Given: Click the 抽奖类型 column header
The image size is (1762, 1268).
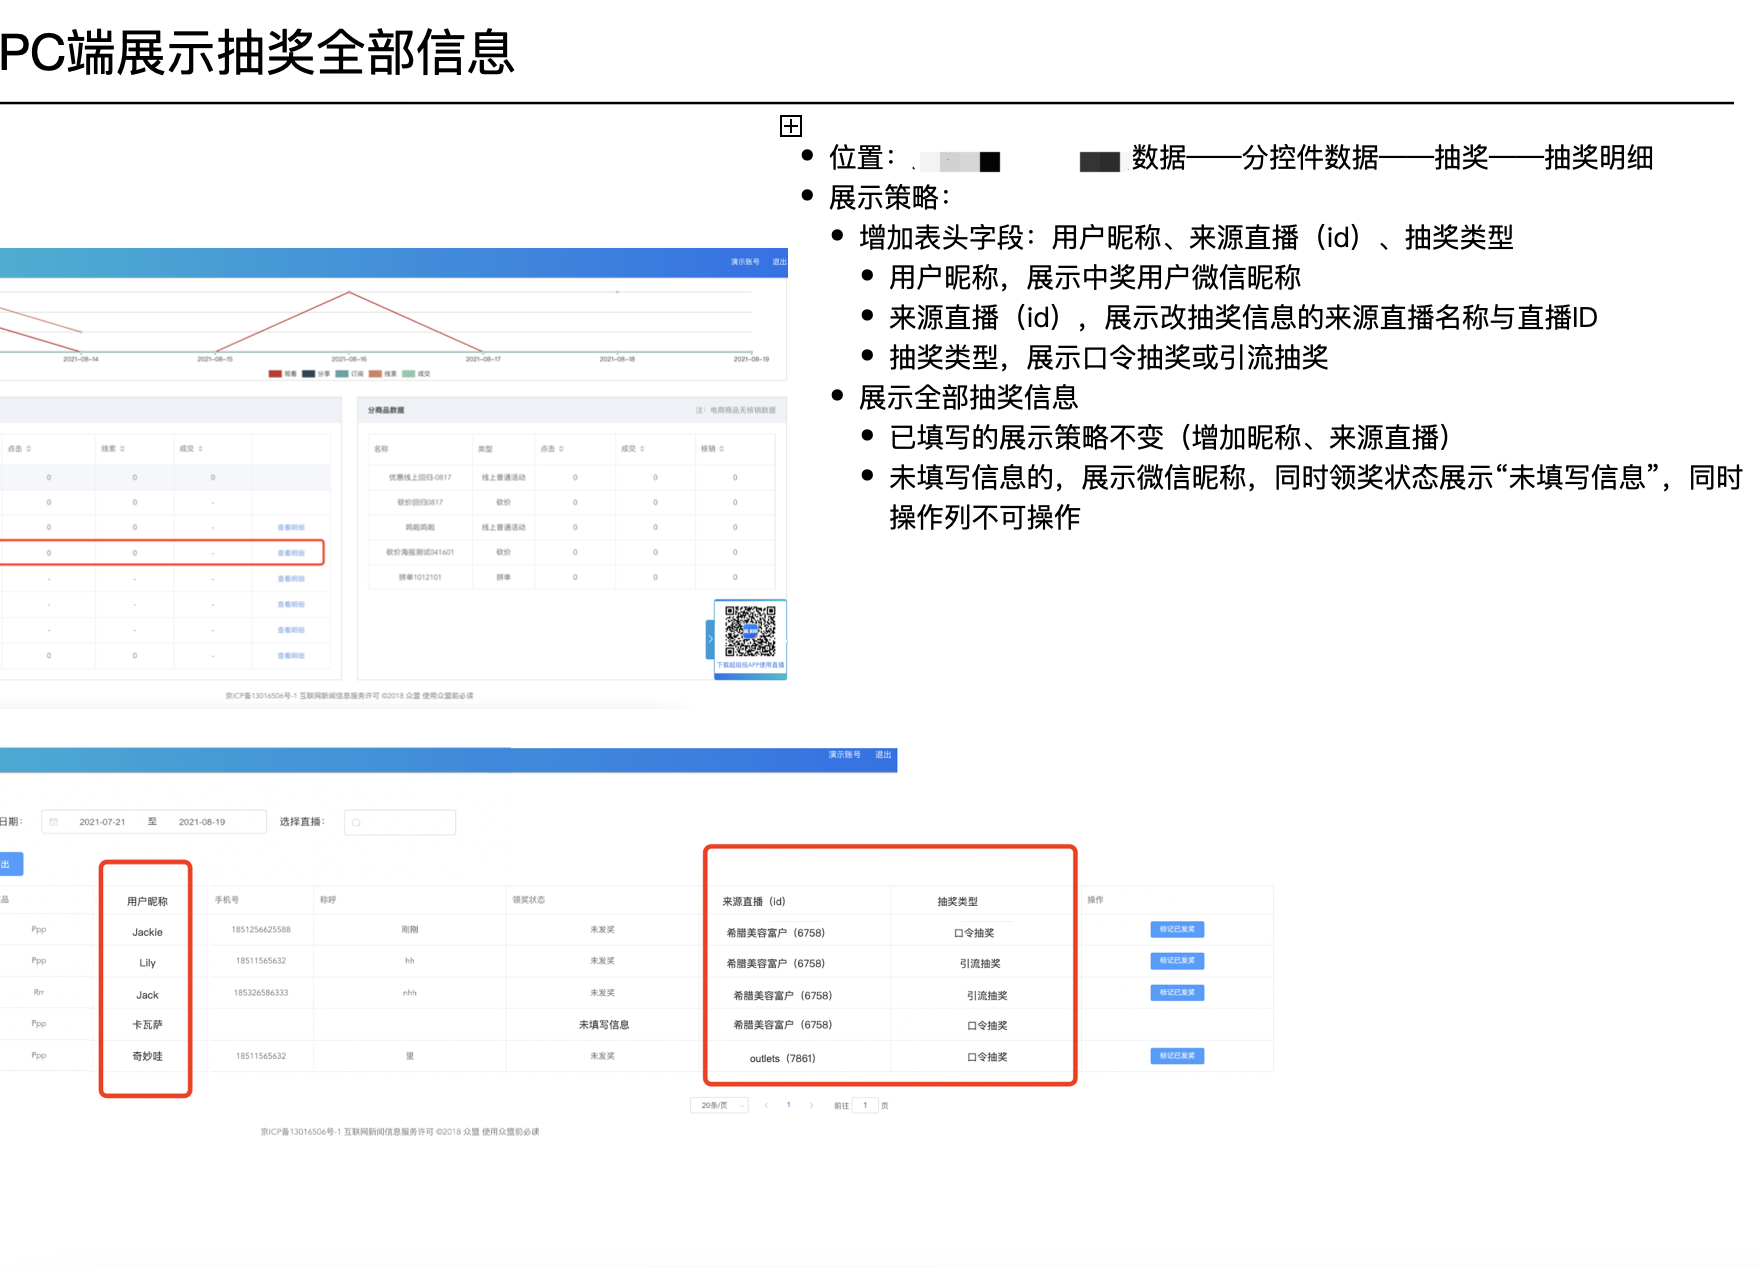Looking at the screenshot, I should click(958, 901).
